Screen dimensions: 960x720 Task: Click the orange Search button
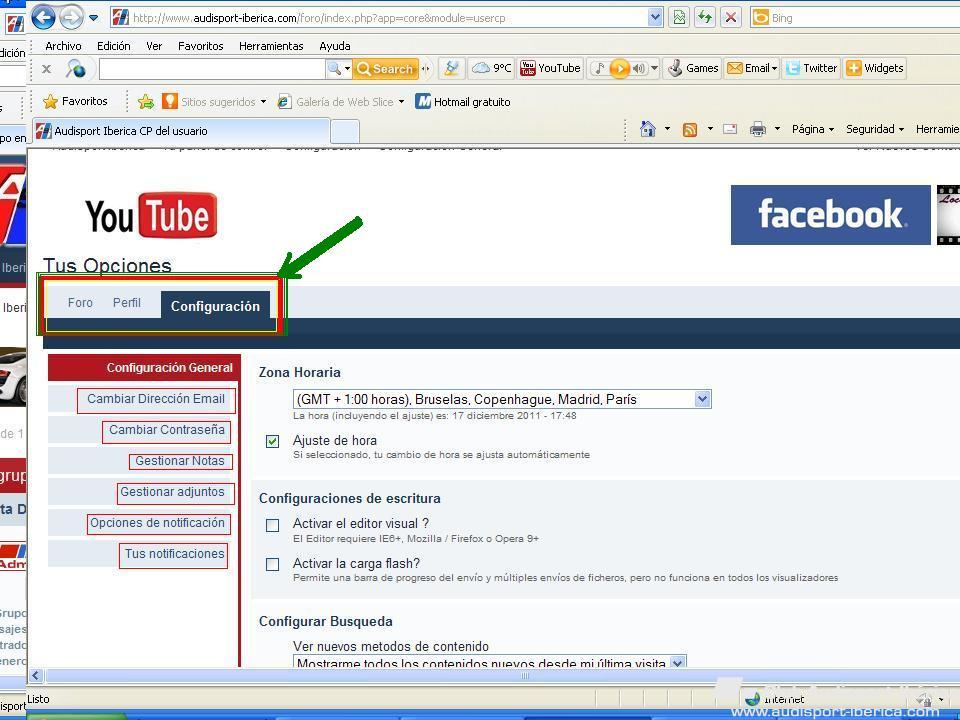pos(386,69)
